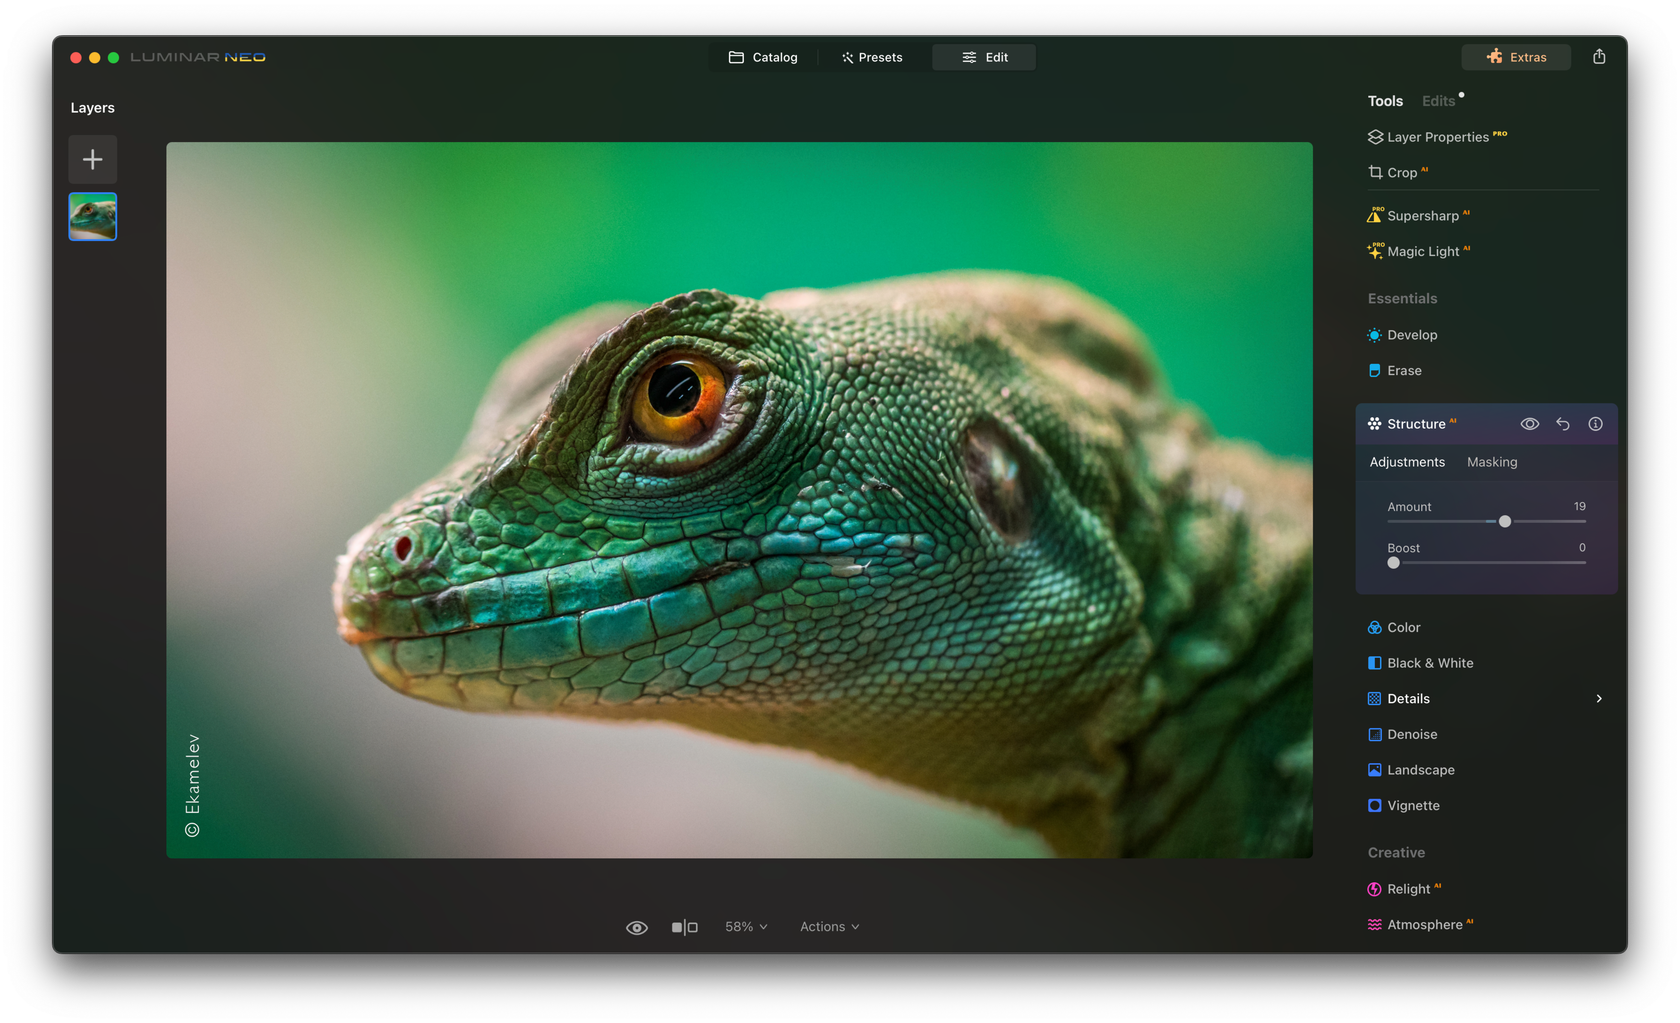The width and height of the screenshot is (1680, 1023).
Task: Open the Atmosphere AI tool
Action: coord(1425,924)
